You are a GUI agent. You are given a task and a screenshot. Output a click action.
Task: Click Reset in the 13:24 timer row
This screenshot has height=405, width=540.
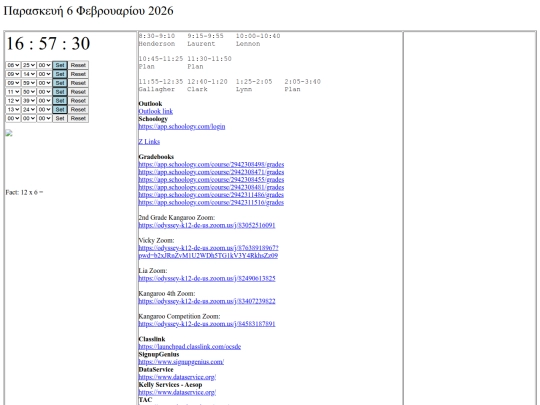tap(78, 110)
